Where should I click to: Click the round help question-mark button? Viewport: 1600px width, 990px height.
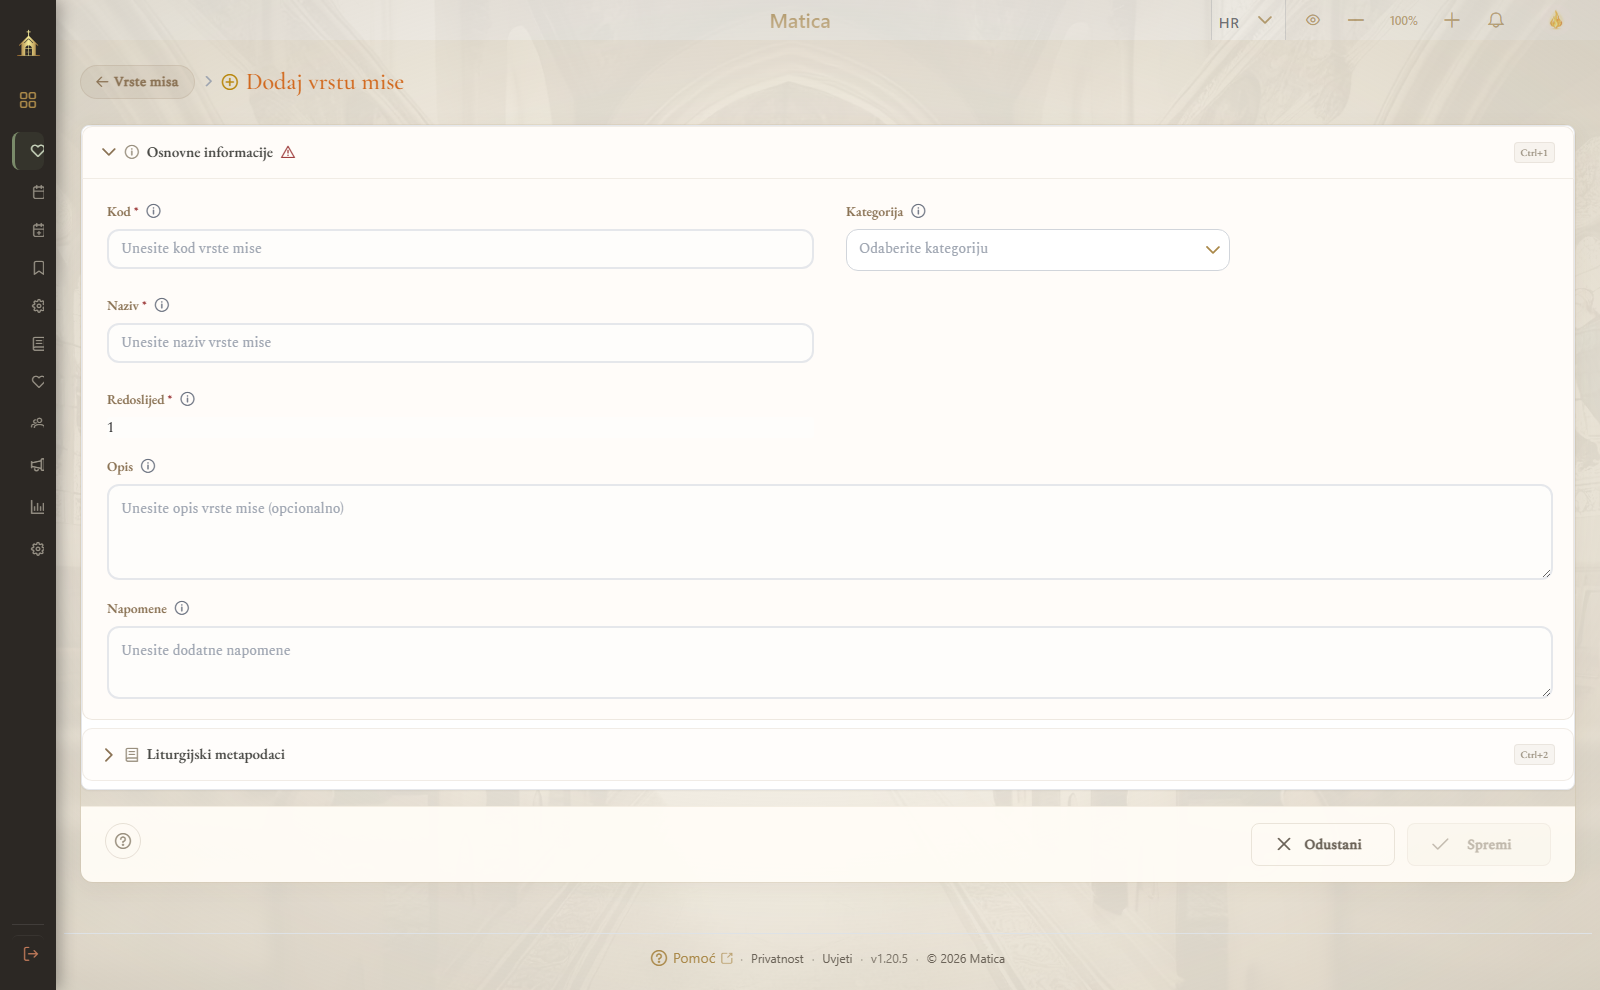pos(123,841)
